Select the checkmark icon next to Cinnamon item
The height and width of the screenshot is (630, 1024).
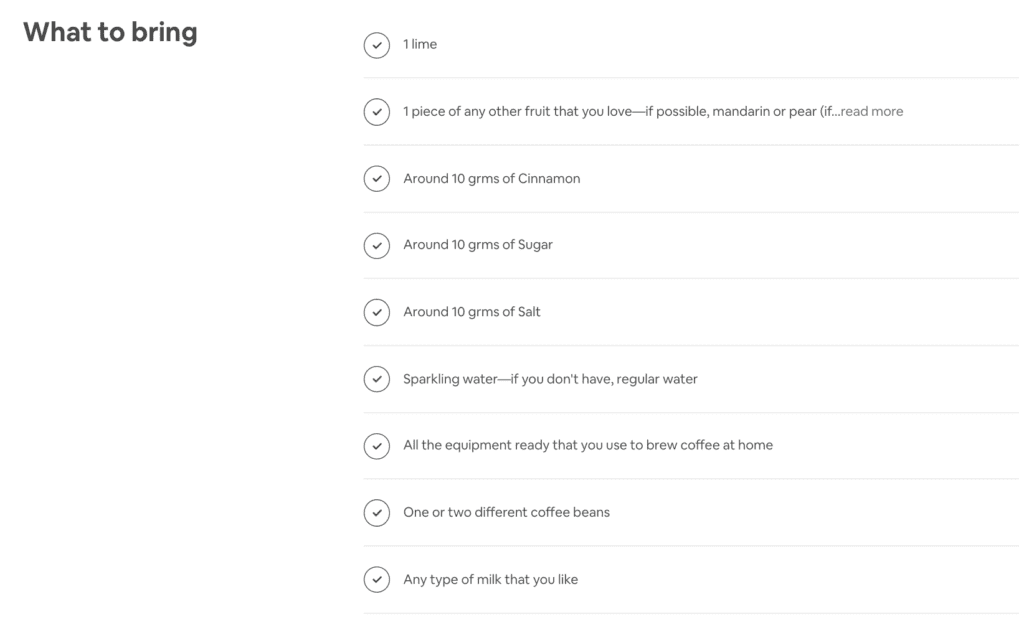click(377, 178)
